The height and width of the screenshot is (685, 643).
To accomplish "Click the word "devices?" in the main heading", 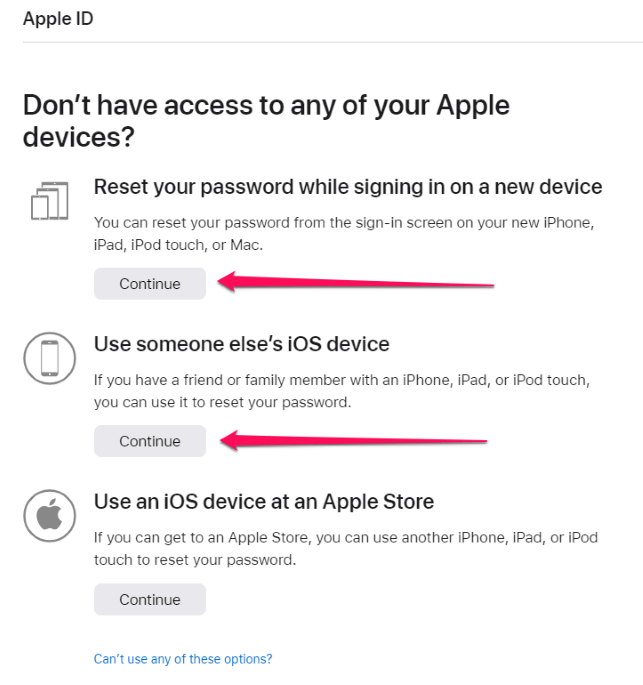I will pyautogui.click(x=79, y=137).
